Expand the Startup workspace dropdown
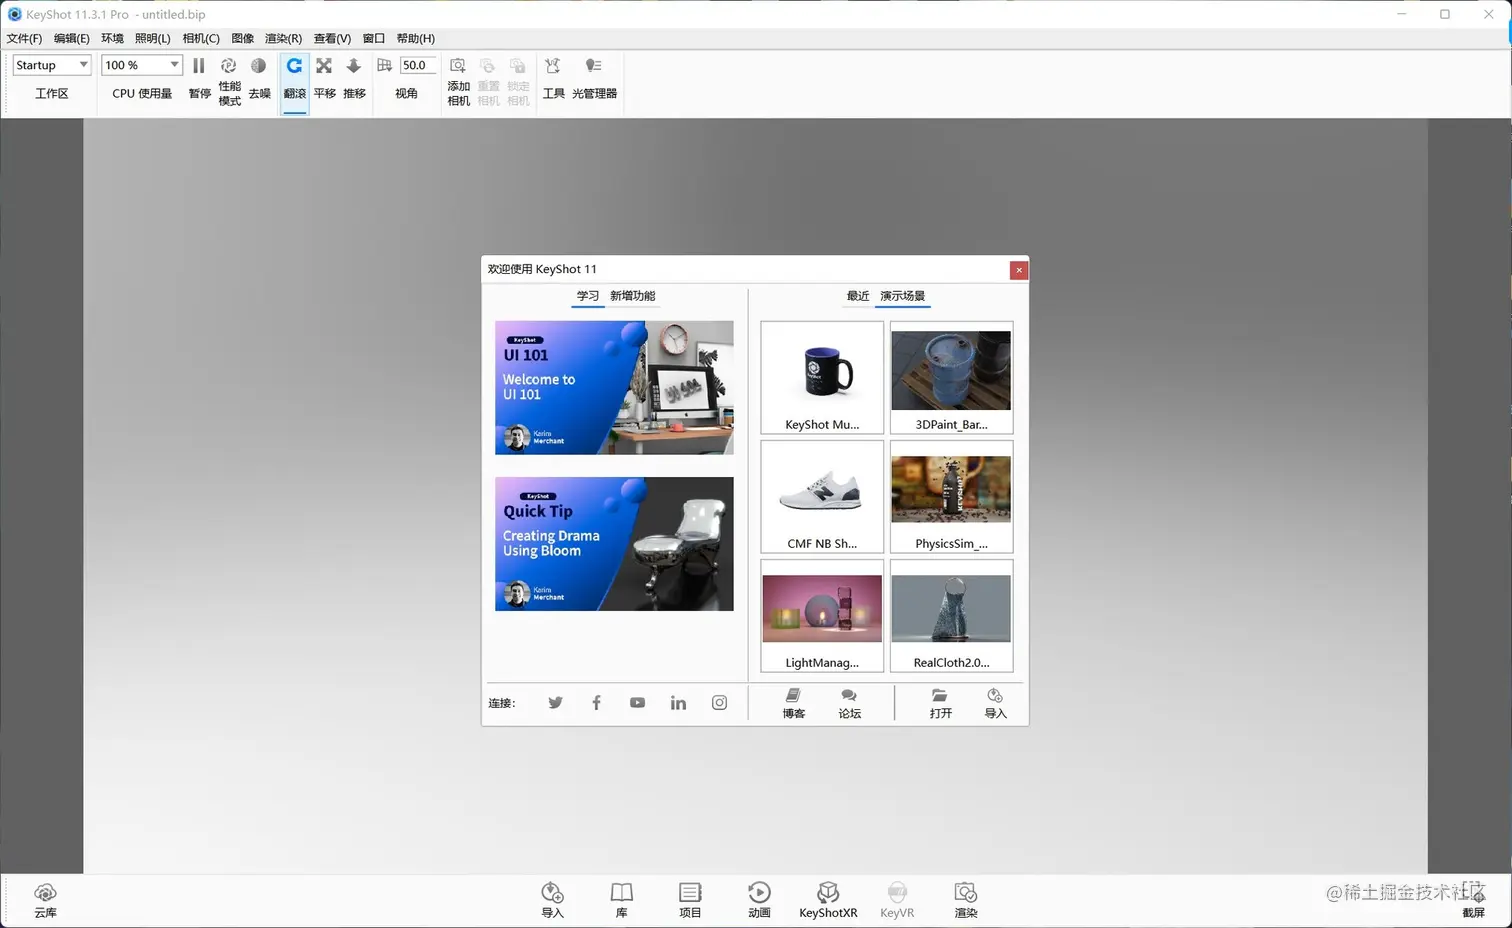Image resolution: width=1512 pixels, height=928 pixels. (52, 65)
